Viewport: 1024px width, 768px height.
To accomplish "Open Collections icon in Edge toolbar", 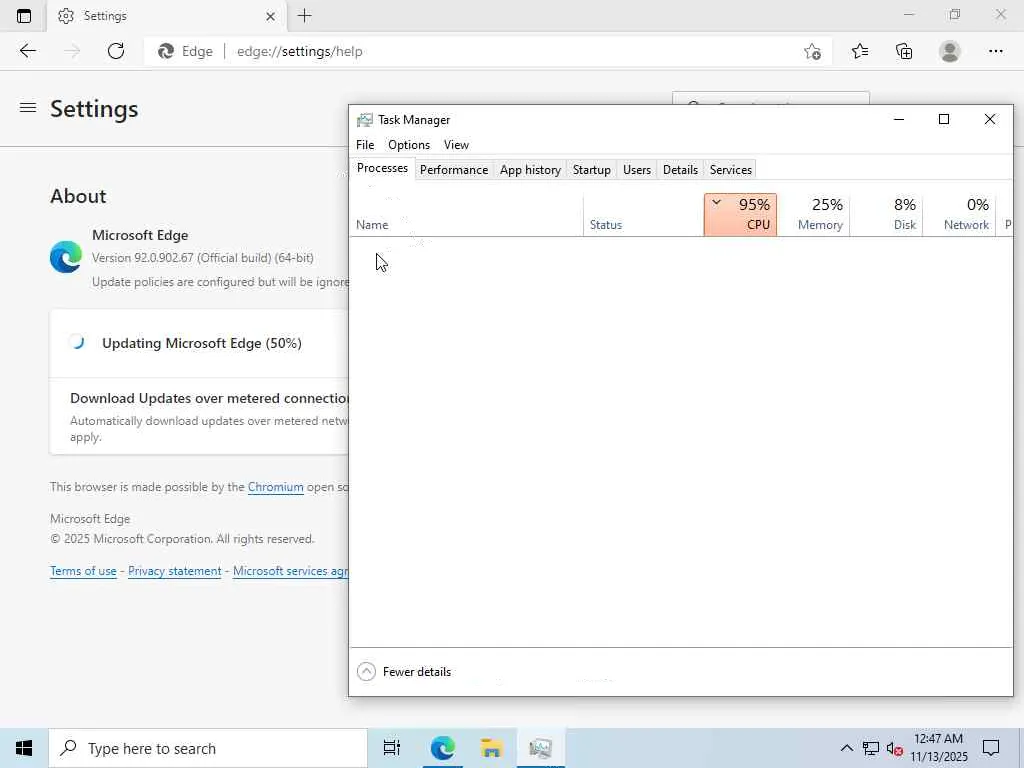I will (904, 51).
